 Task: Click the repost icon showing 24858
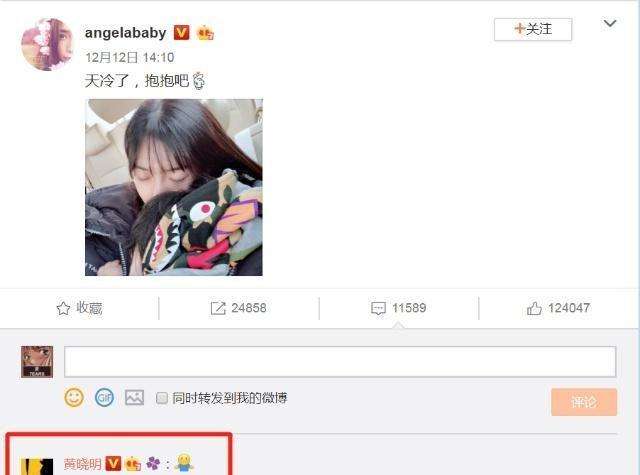218,308
